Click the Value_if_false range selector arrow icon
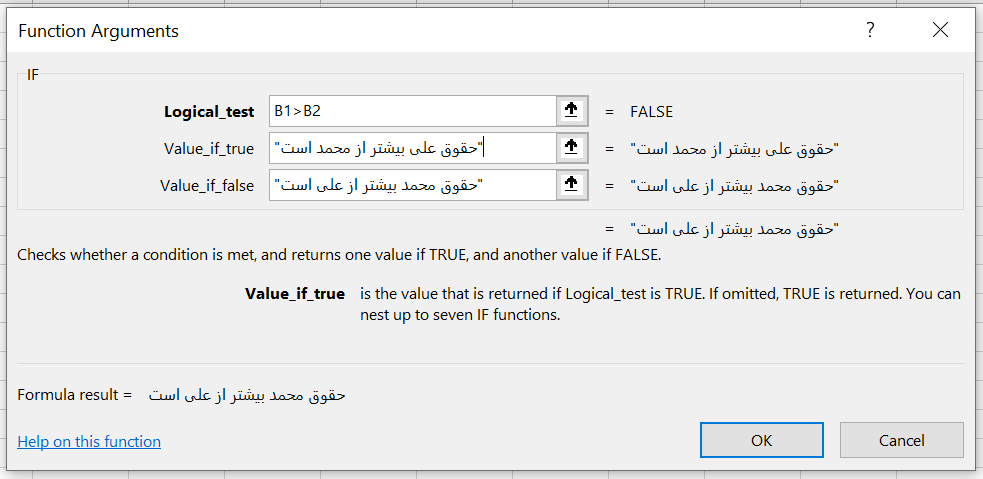Image resolution: width=983 pixels, height=479 pixels. pos(571,184)
